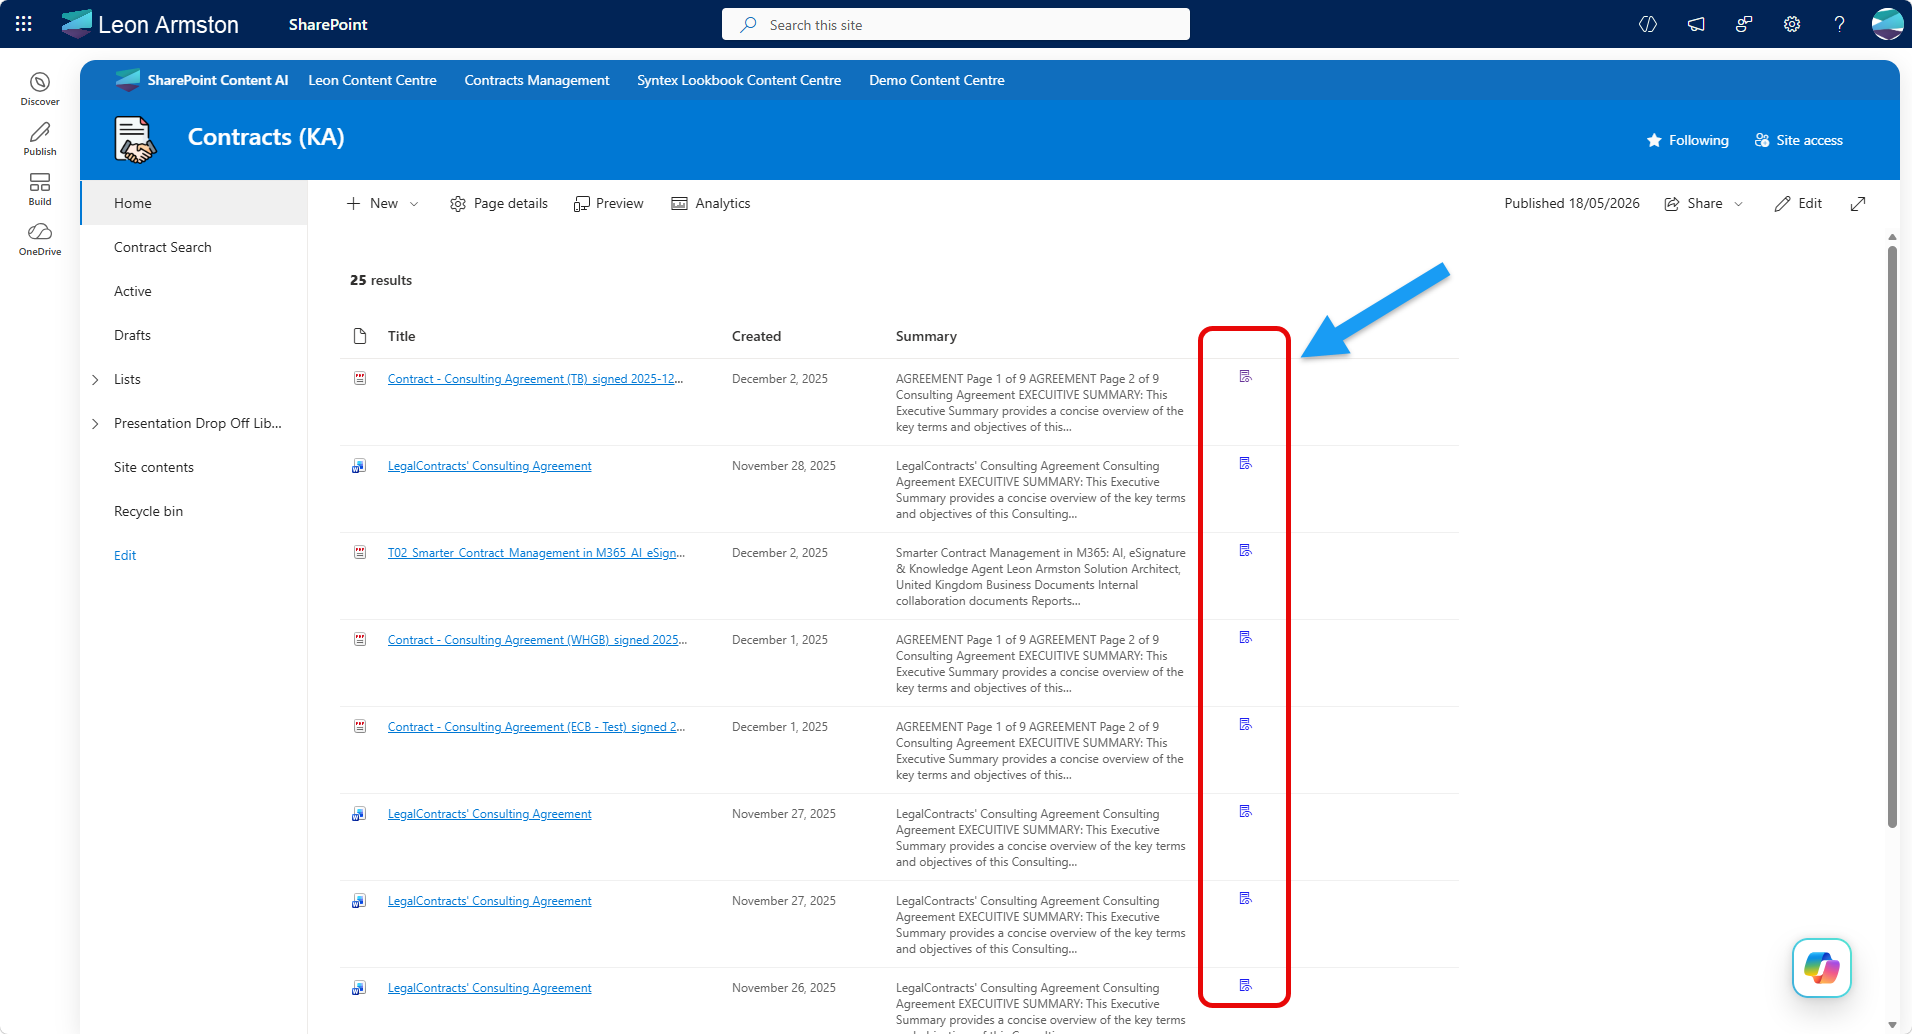The width and height of the screenshot is (1912, 1034).
Task: Select Home in the left navigation
Action: point(194,203)
